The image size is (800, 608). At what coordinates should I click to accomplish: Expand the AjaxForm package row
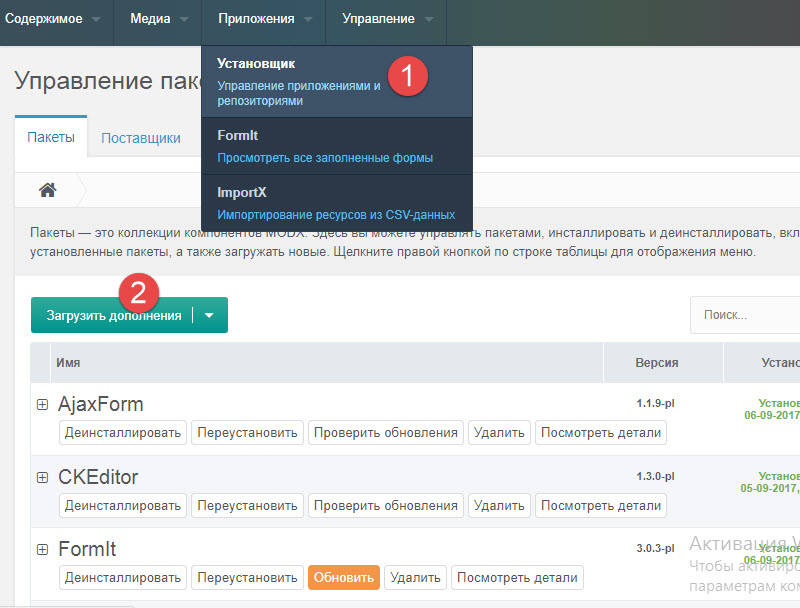pos(43,404)
